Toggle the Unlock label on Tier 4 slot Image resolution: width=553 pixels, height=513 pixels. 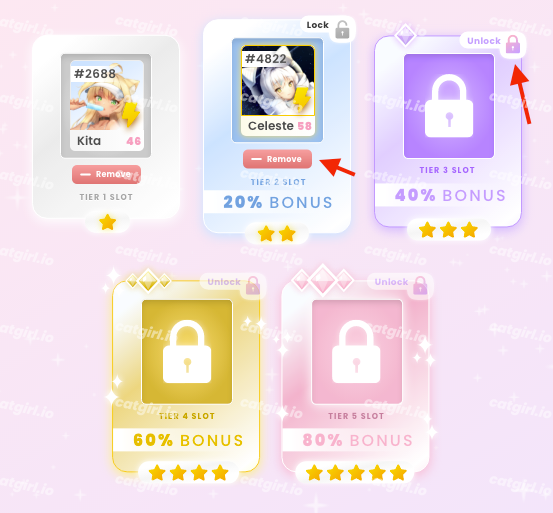pyautogui.click(x=224, y=282)
